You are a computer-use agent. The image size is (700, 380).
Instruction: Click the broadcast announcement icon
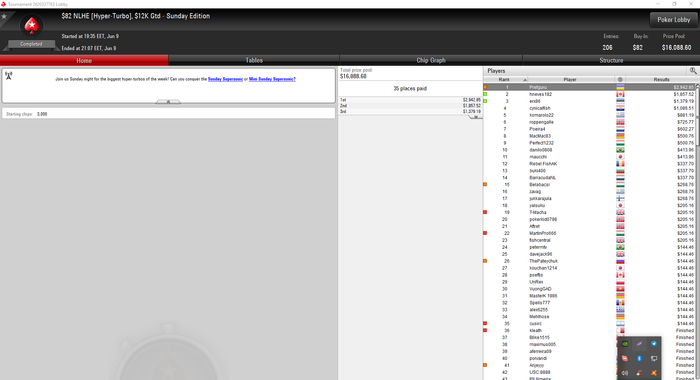8,75
